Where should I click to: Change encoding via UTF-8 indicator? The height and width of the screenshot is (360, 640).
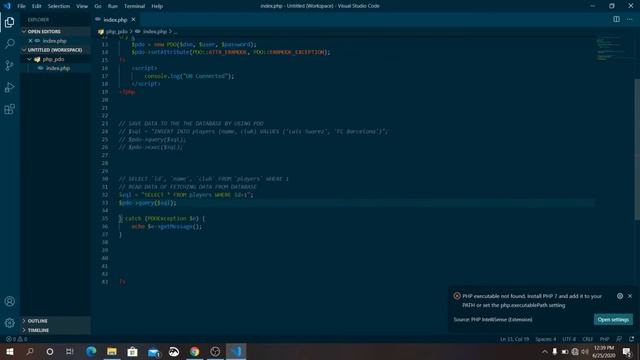click(569, 339)
